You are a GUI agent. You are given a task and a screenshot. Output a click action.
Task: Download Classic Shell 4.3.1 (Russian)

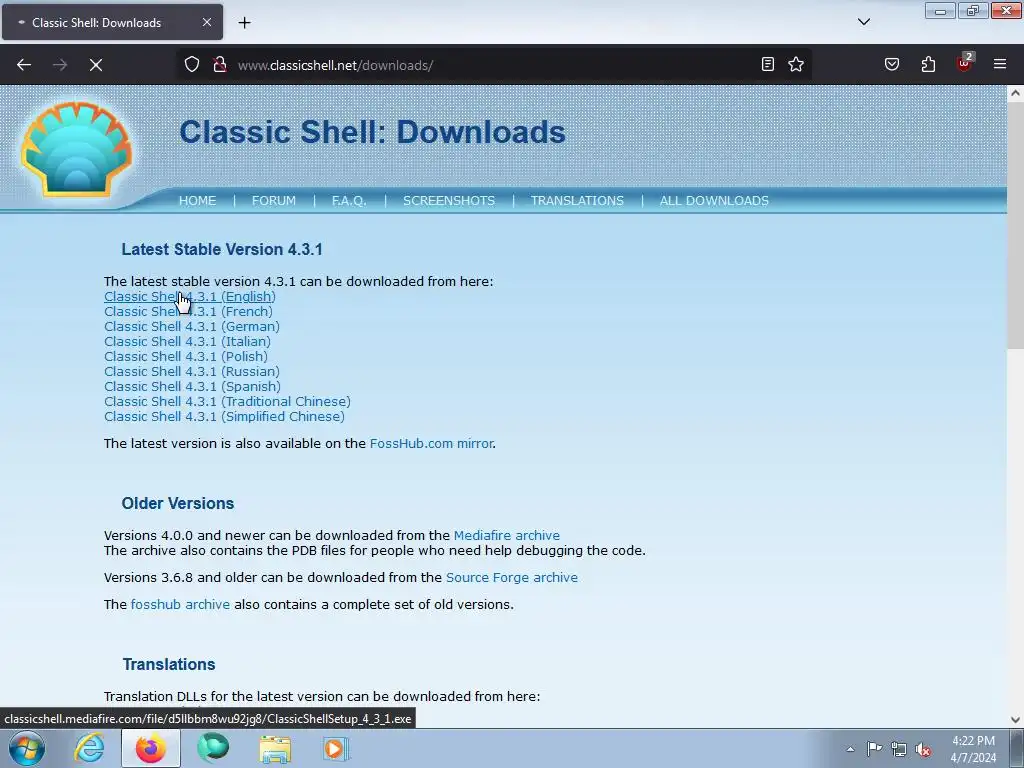[x=191, y=372]
